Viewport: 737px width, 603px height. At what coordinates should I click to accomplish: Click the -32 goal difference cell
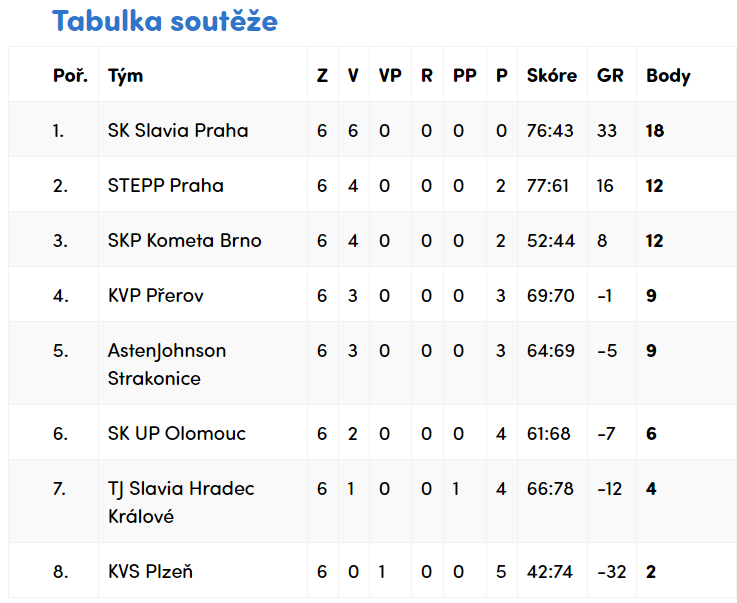pyautogui.click(x=612, y=572)
